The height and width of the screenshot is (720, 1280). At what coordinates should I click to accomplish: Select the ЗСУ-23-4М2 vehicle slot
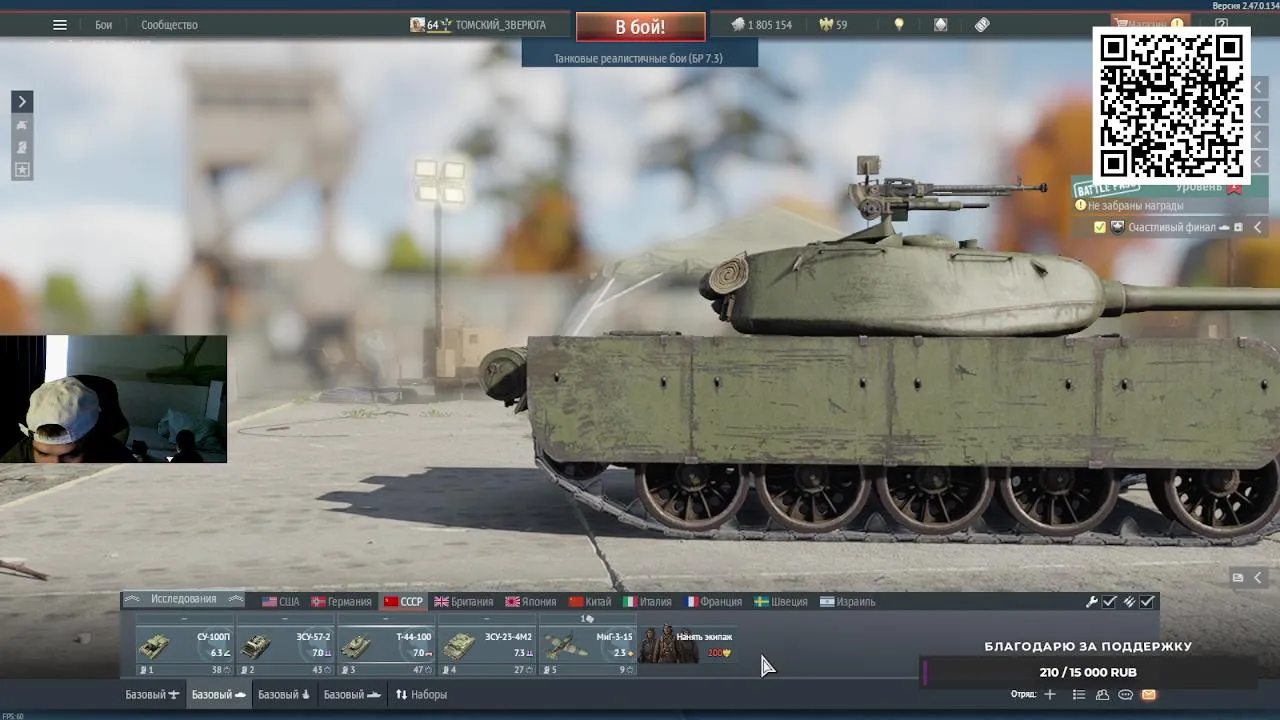coord(487,647)
